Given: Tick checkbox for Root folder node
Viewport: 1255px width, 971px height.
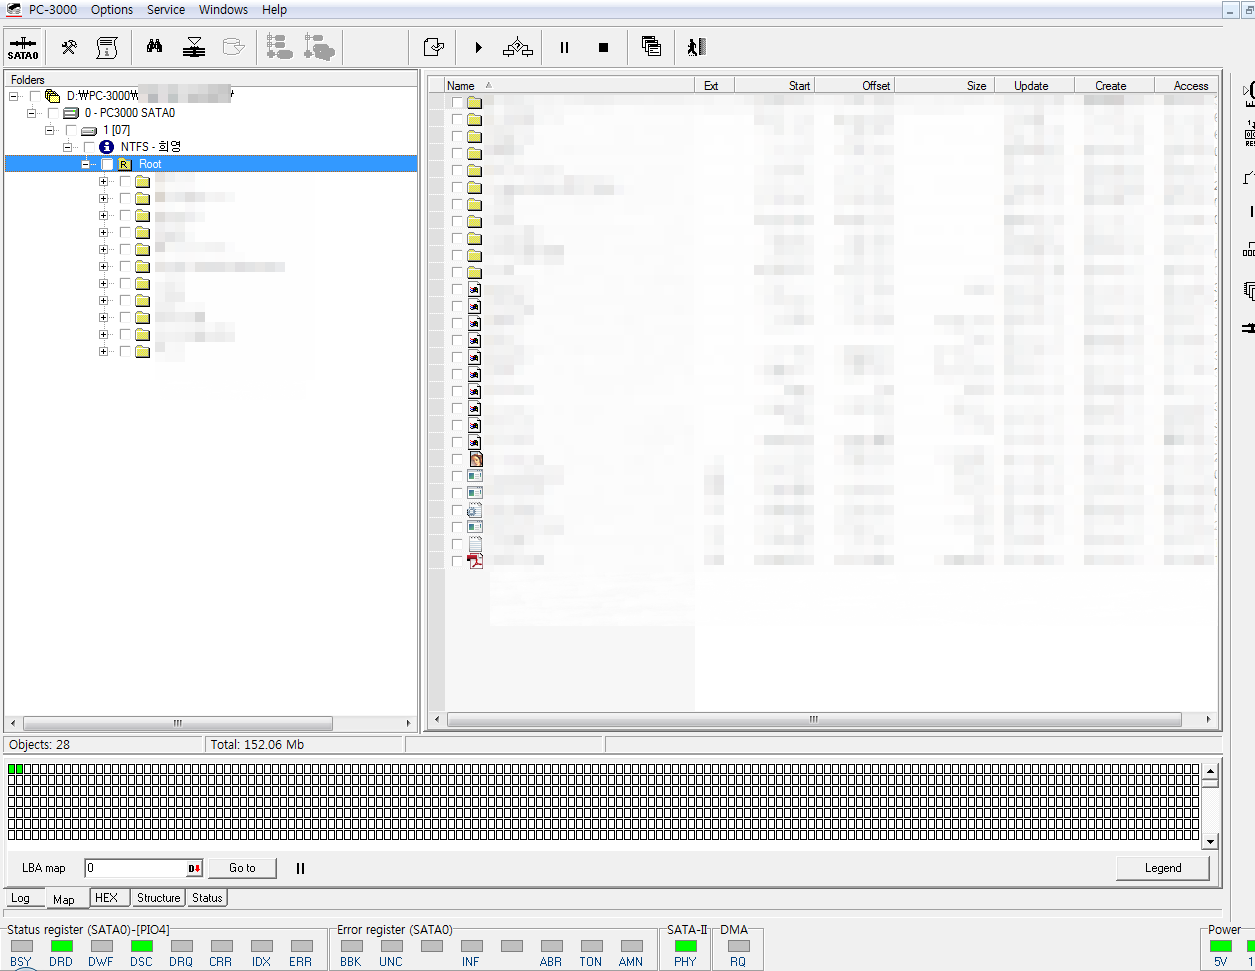Looking at the screenshot, I should (x=107, y=164).
